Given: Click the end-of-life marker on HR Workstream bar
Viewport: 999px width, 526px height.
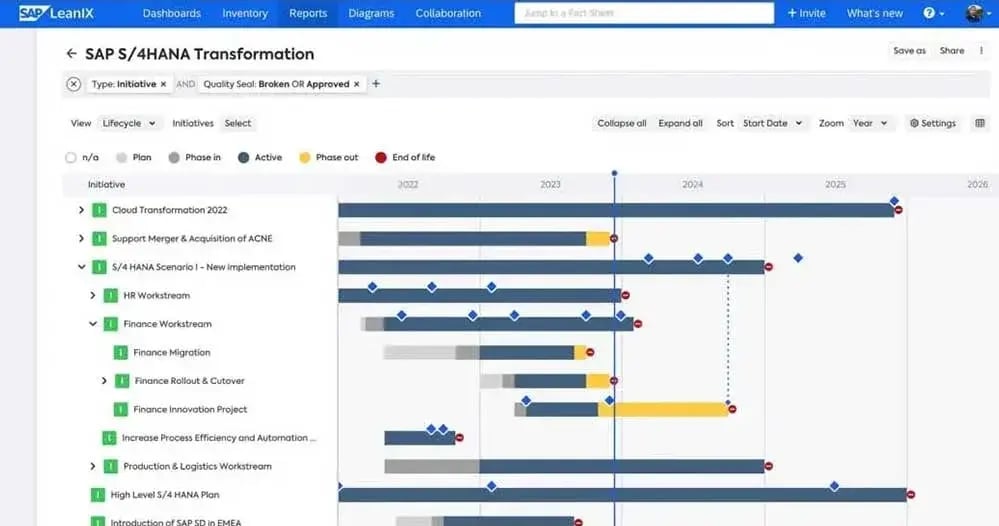Looking at the screenshot, I should click(x=626, y=295).
